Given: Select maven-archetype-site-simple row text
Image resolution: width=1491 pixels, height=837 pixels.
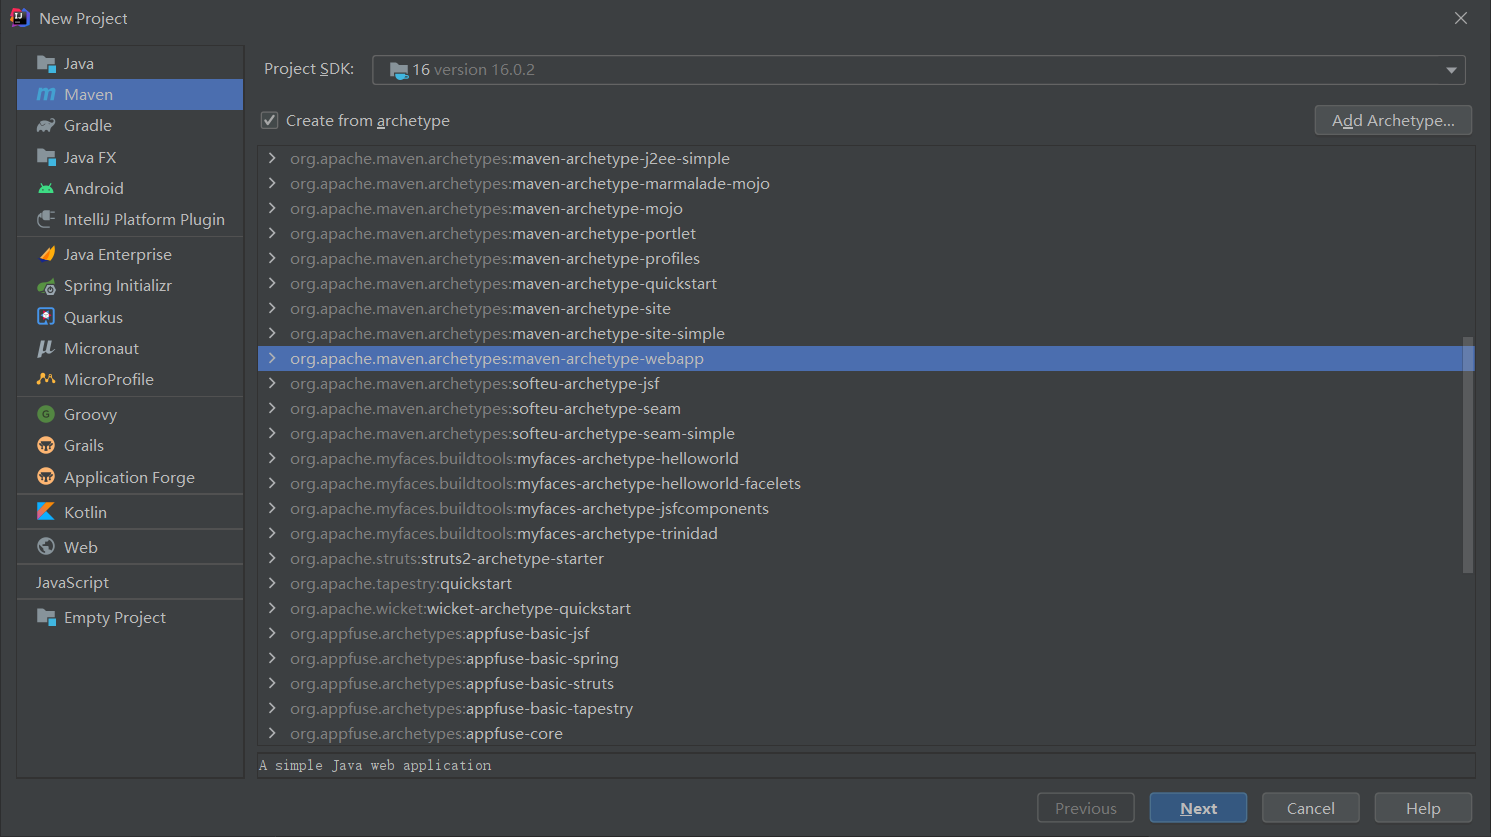Looking at the screenshot, I should pos(507,333).
